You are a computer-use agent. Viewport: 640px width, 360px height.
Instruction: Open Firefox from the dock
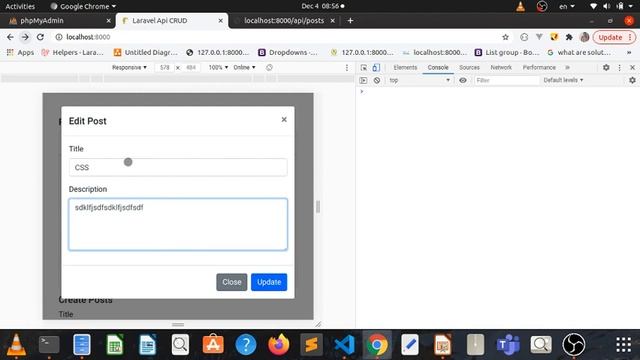coord(279,345)
